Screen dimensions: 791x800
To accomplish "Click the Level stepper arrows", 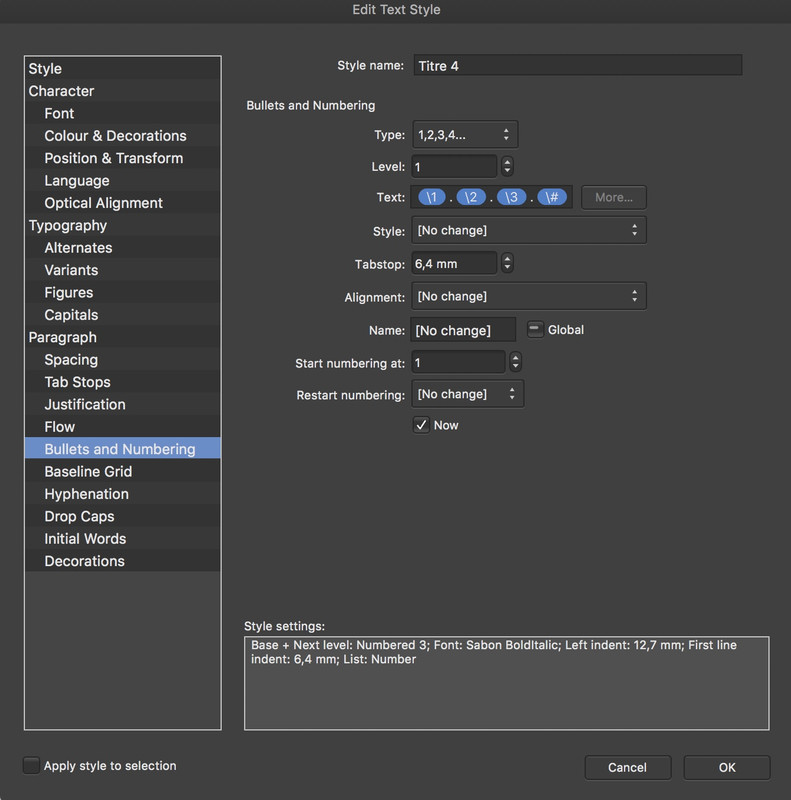I will [507, 166].
